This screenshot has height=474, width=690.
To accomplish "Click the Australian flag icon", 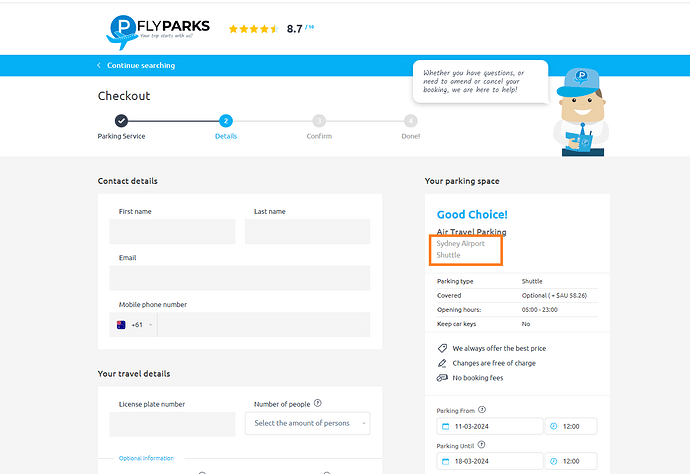I will point(121,325).
